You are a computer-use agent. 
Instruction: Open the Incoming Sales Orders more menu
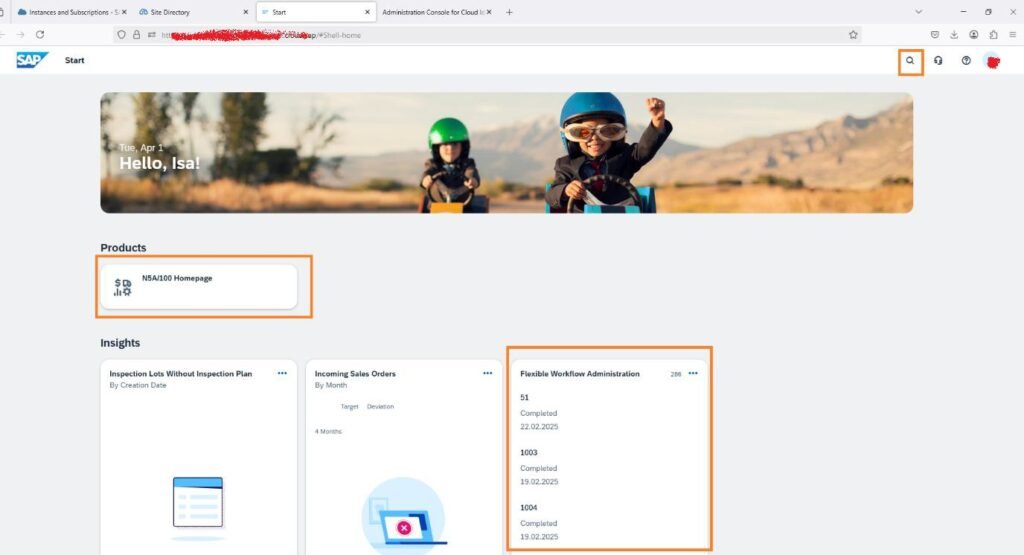tap(488, 373)
